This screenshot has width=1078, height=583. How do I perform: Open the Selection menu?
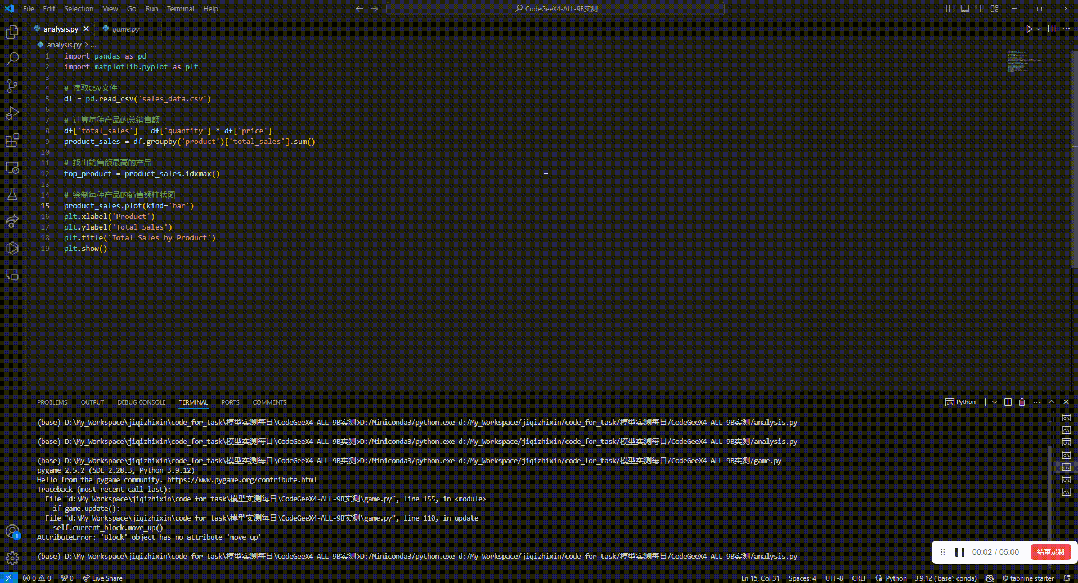tap(79, 8)
